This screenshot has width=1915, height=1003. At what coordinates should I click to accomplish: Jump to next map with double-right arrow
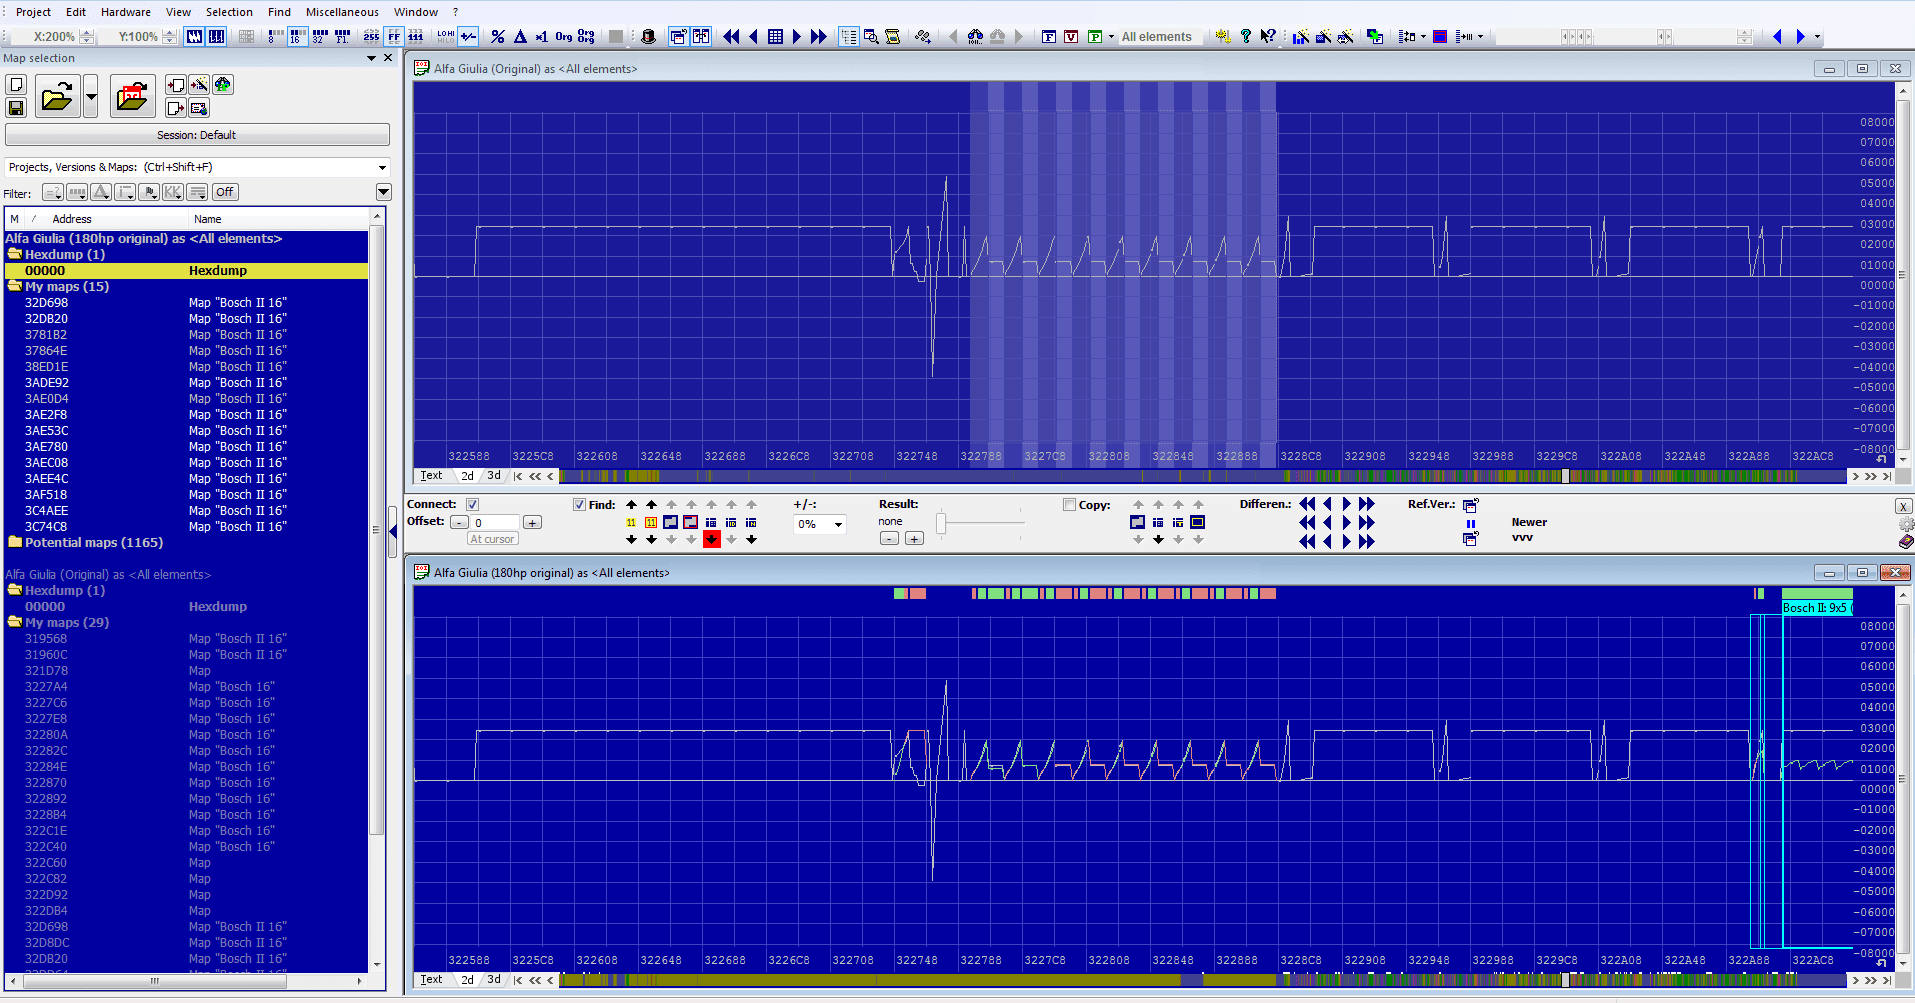(819, 37)
